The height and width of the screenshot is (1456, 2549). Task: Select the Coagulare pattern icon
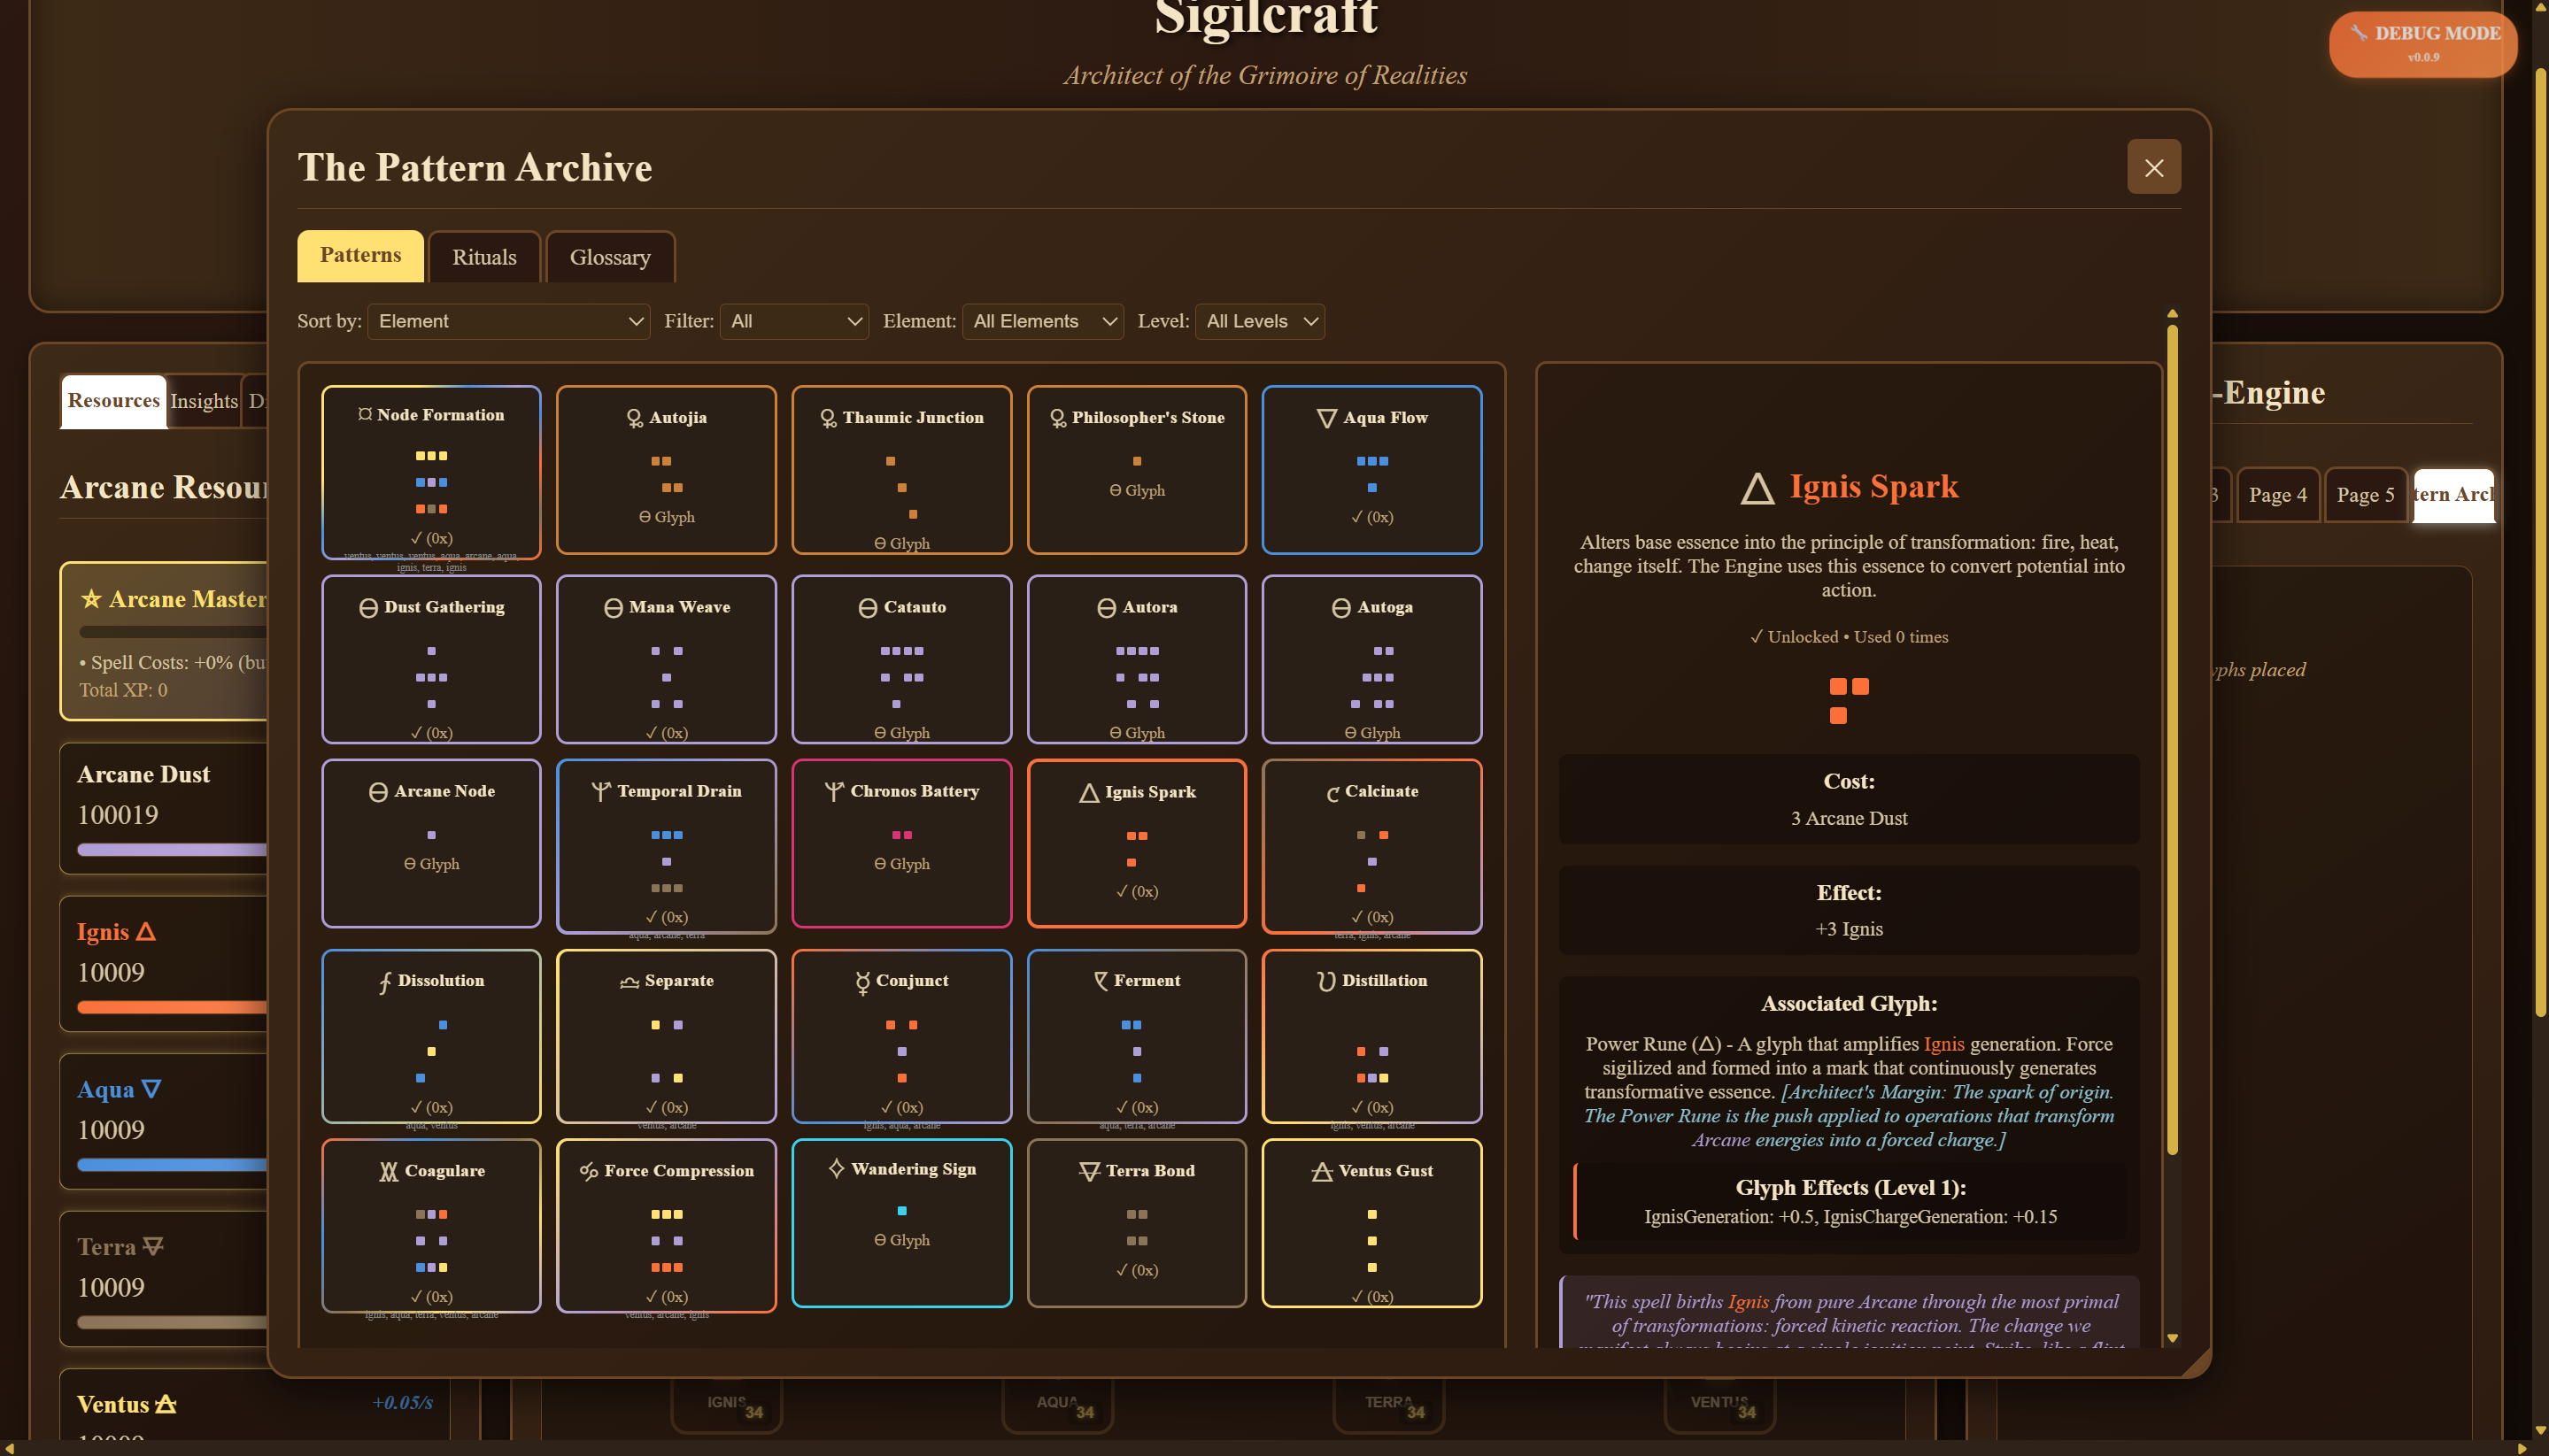(388, 1171)
